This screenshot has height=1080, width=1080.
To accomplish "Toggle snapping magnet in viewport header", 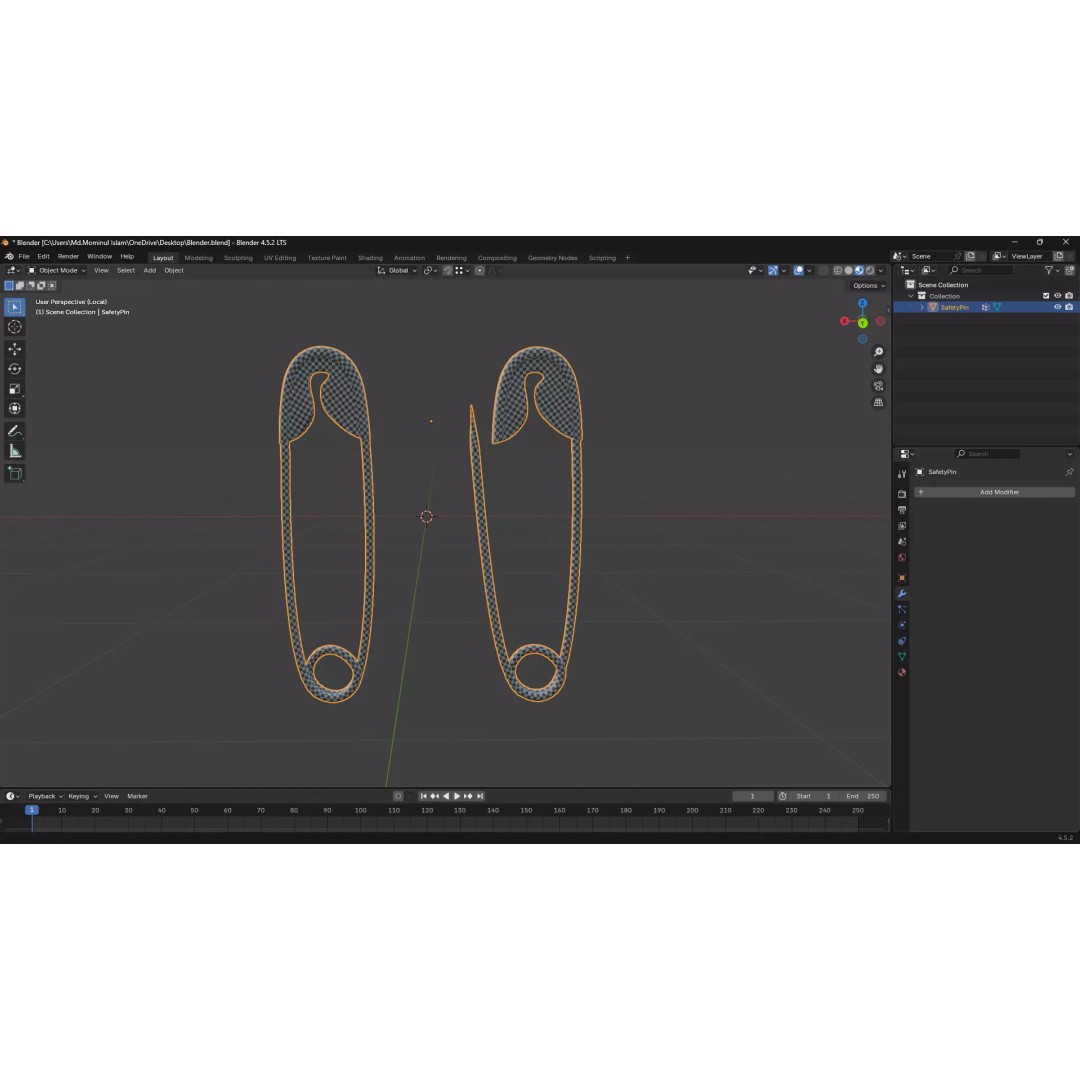I will pyautogui.click(x=448, y=271).
